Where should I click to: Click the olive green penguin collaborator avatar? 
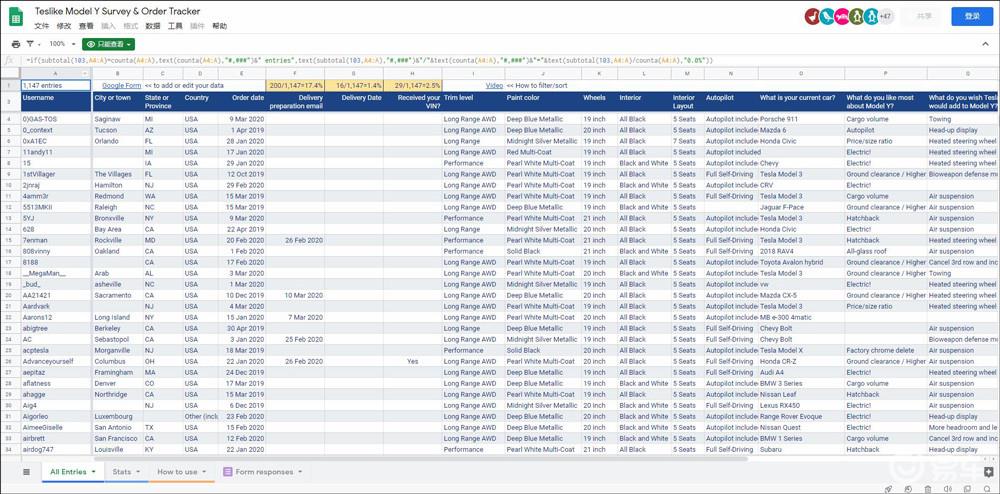(857, 17)
